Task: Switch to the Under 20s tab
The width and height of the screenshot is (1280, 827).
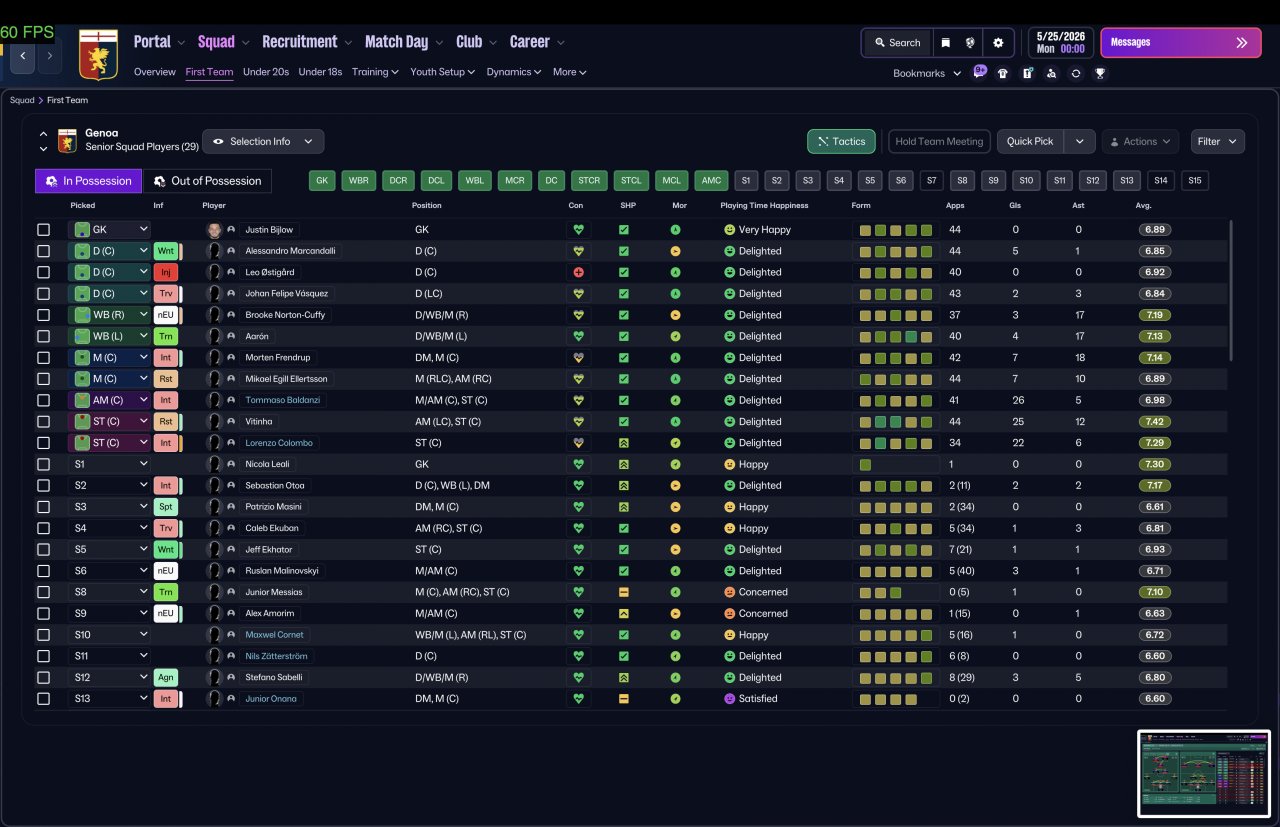Action: pos(266,72)
